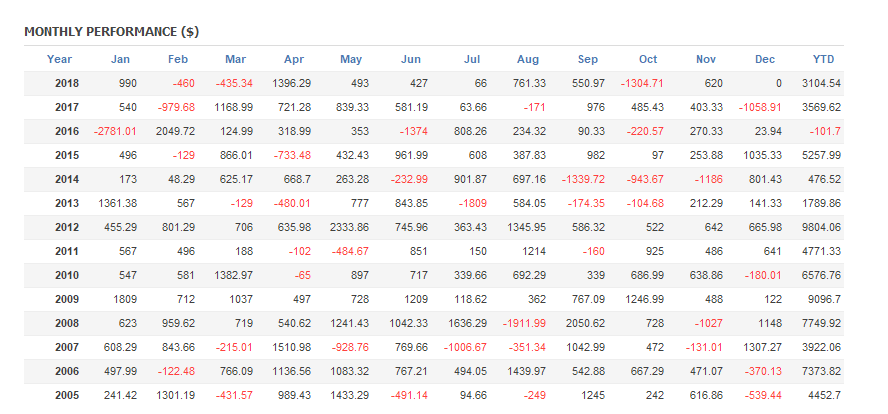Click the Jun column header
Image resolution: width=888 pixels, height=414 pixels.
point(410,59)
